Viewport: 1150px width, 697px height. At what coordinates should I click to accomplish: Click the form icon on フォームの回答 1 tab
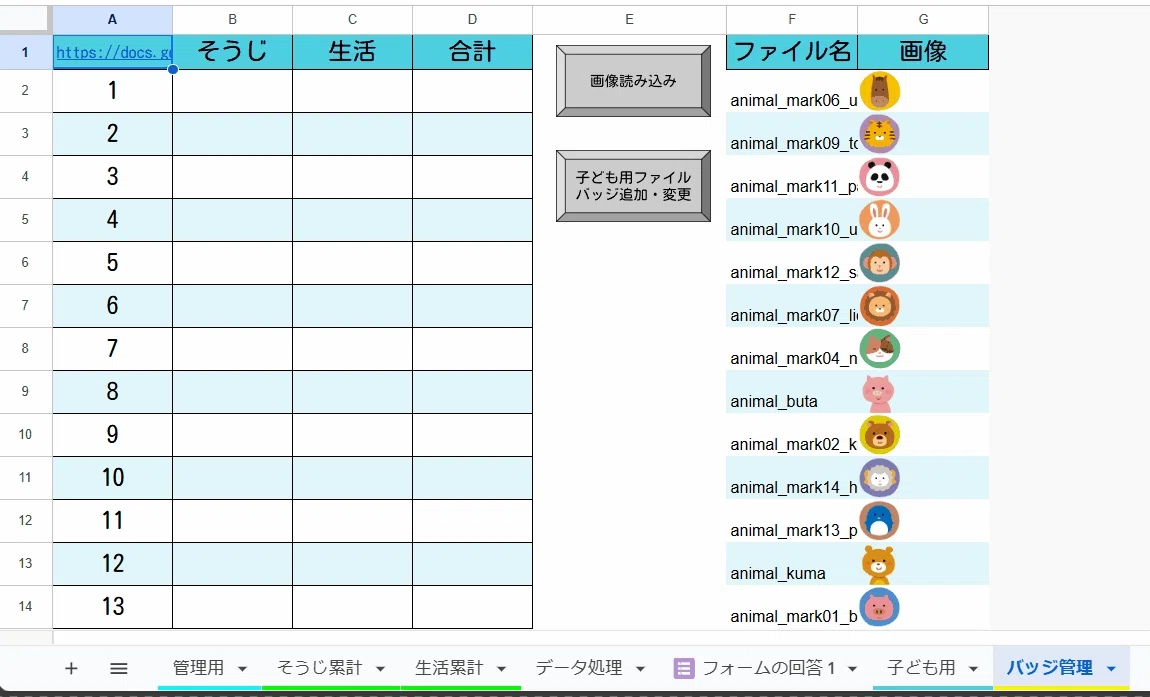coord(684,668)
